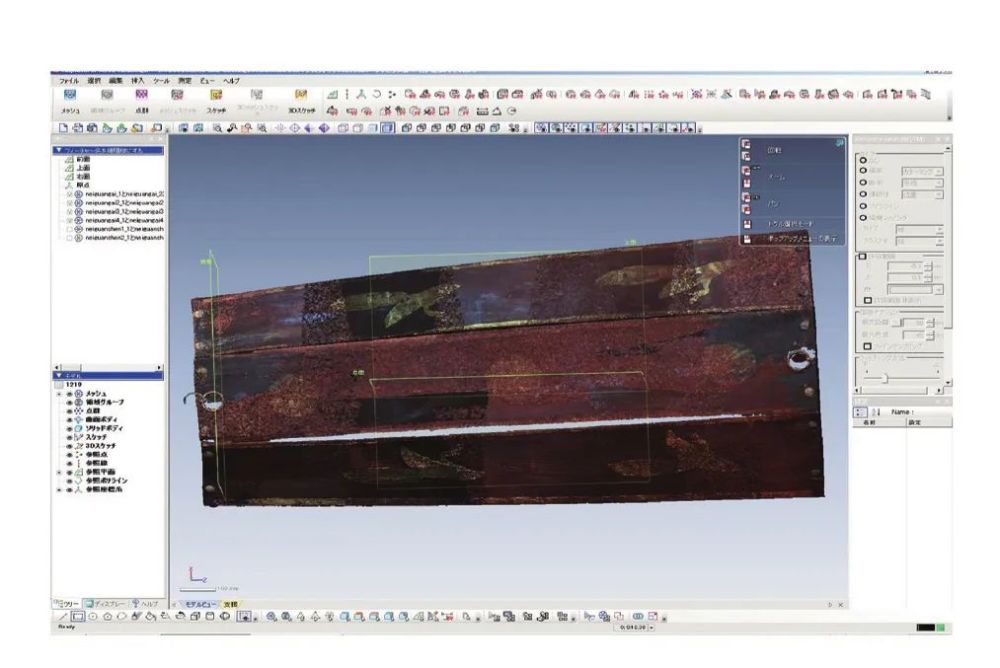
Task: Switch to the ディスプレイ tab
Action: point(106,604)
